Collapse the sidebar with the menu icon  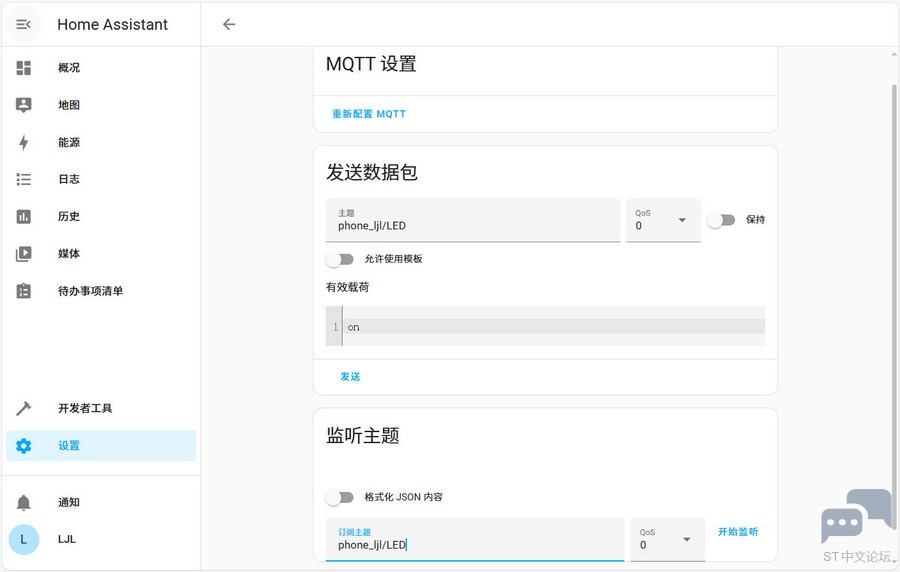click(24, 25)
